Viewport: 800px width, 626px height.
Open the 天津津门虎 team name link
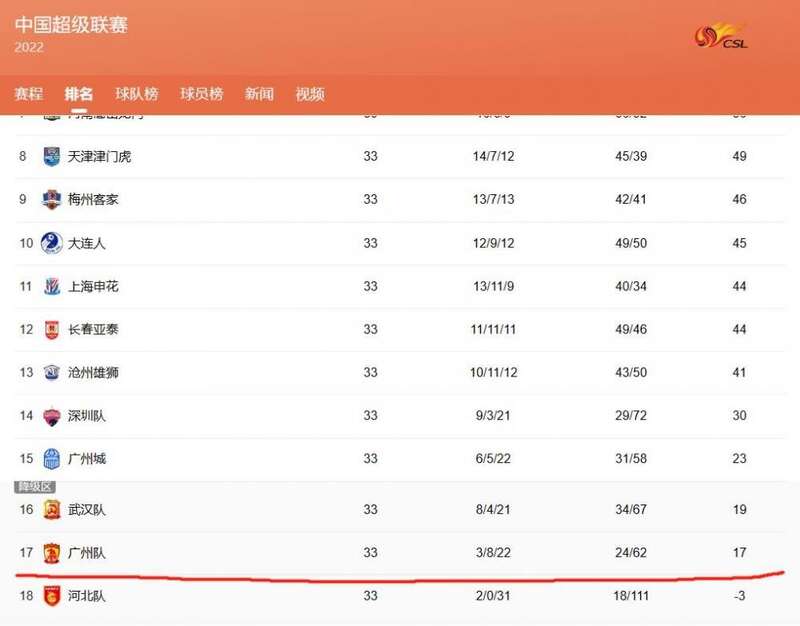tap(99, 157)
